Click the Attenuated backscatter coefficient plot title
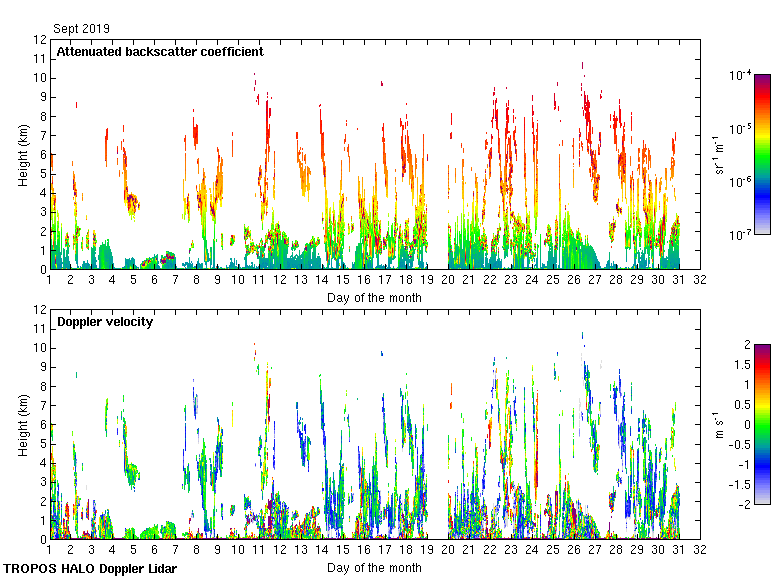This screenshot has width=780, height=580. [160, 51]
